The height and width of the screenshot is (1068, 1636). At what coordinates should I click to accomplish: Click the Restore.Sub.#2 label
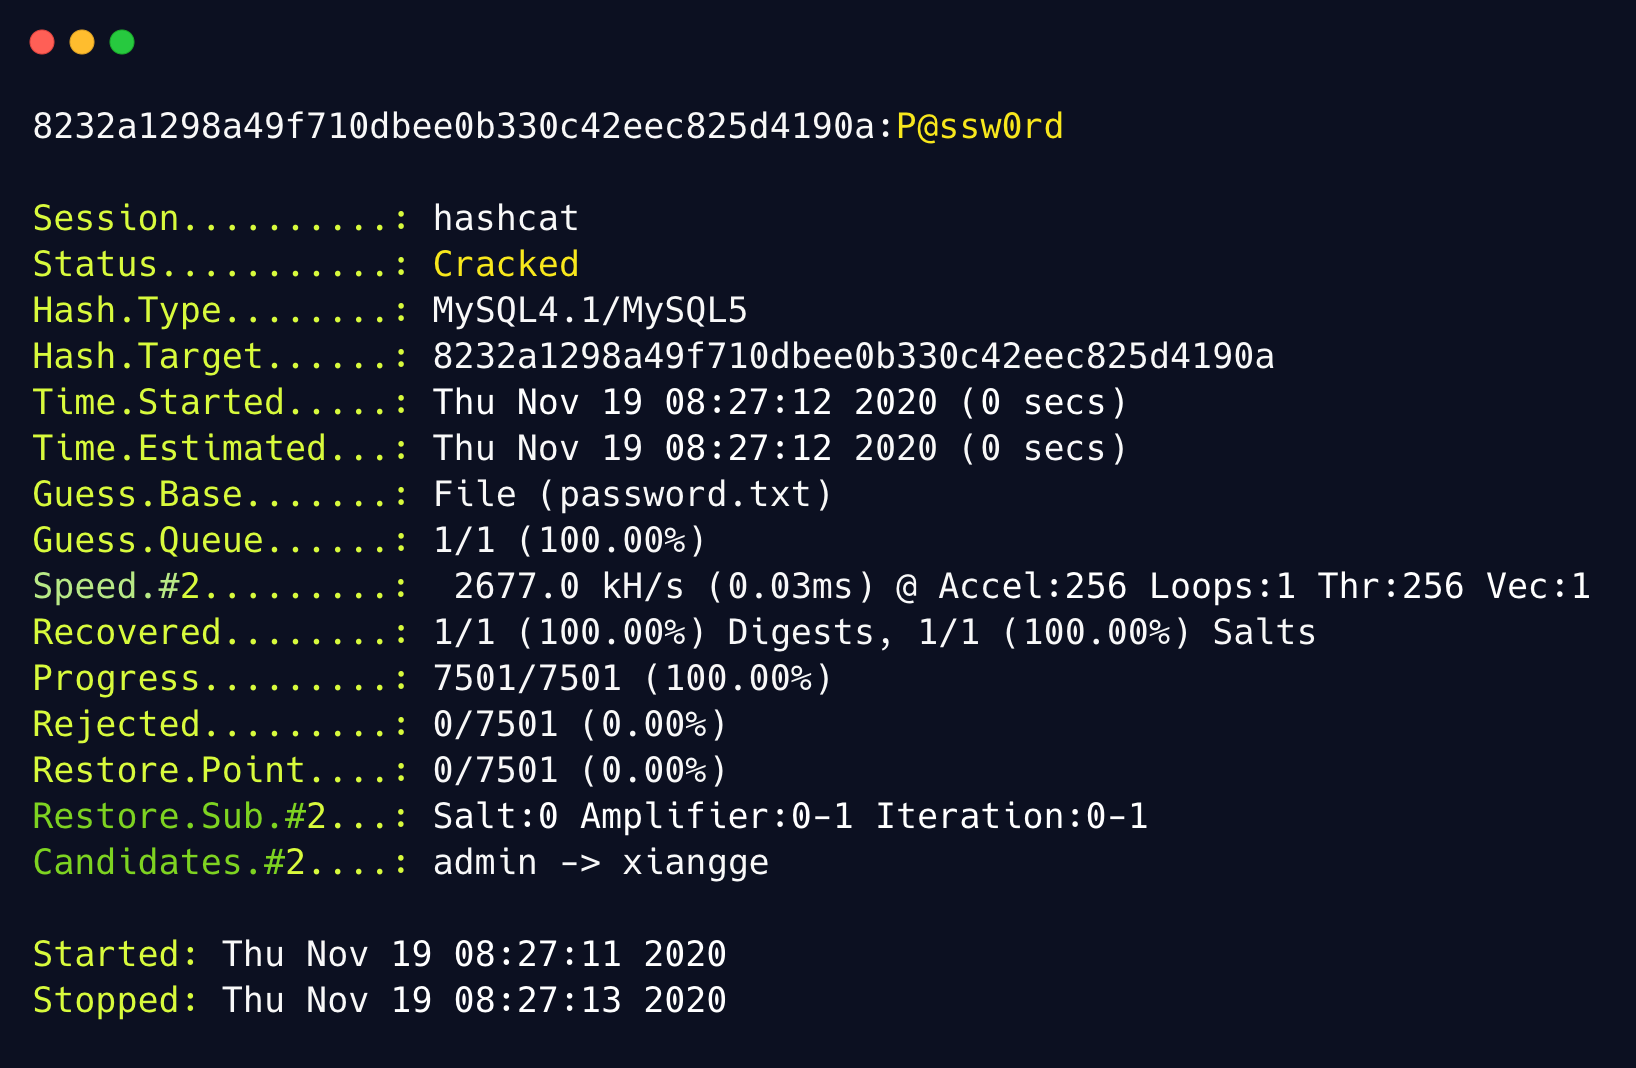point(180,816)
